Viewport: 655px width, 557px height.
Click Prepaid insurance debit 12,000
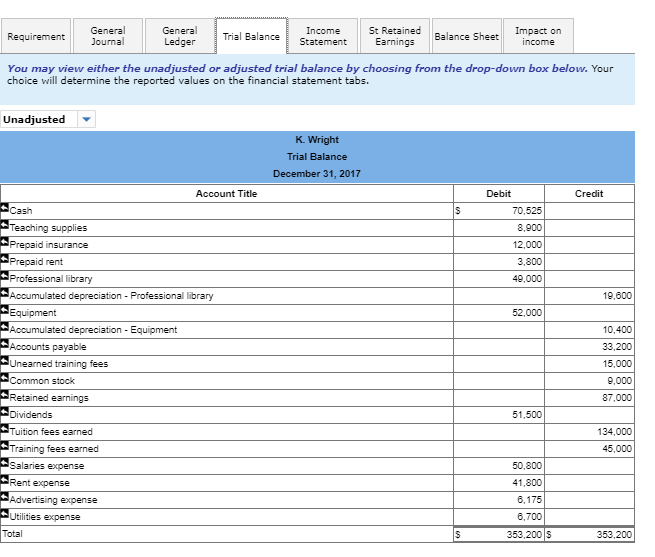click(527, 245)
